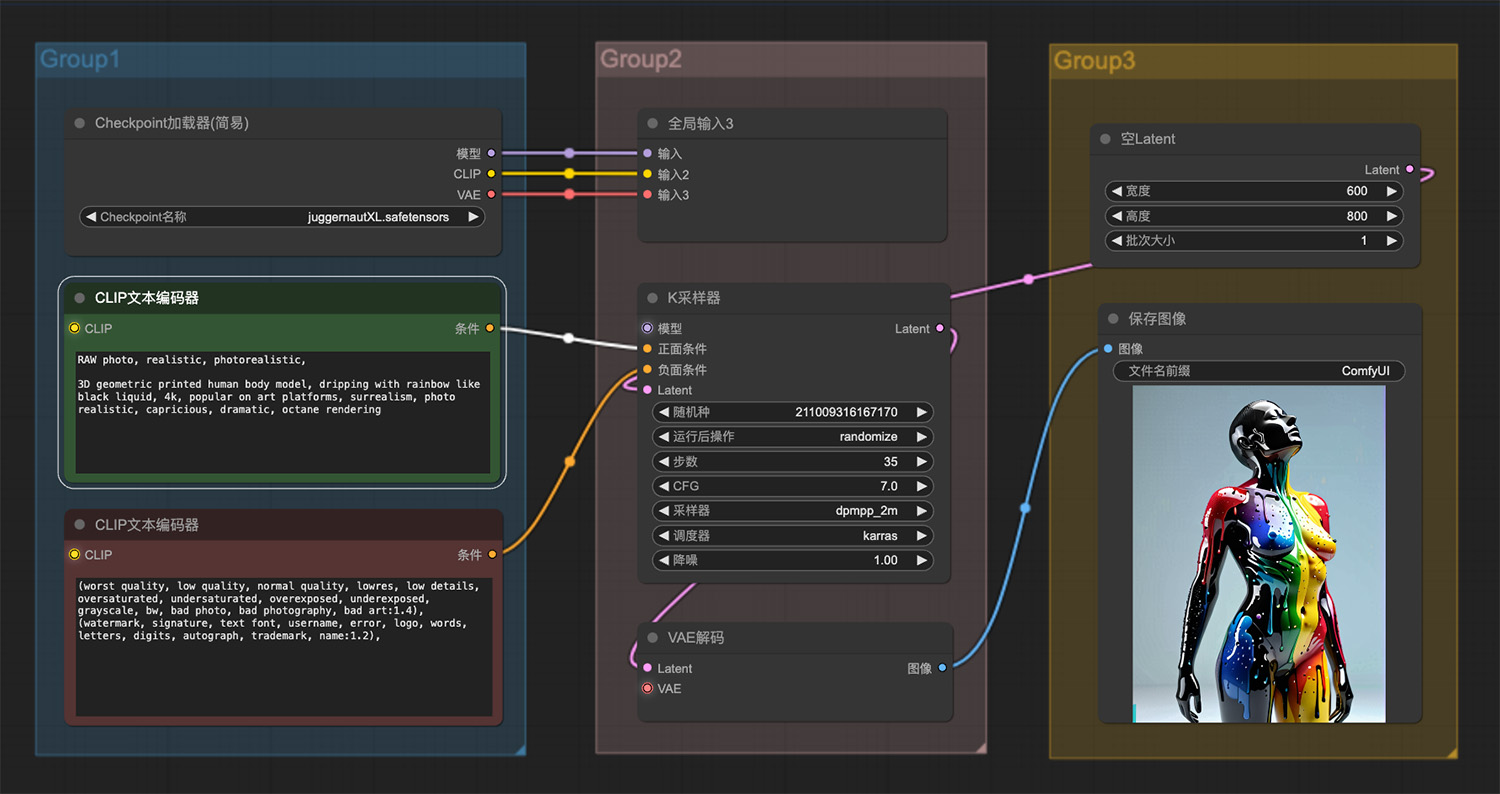Click the CLIP input port on red text encoder
The height and width of the screenshot is (794, 1500).
[74, 555]
